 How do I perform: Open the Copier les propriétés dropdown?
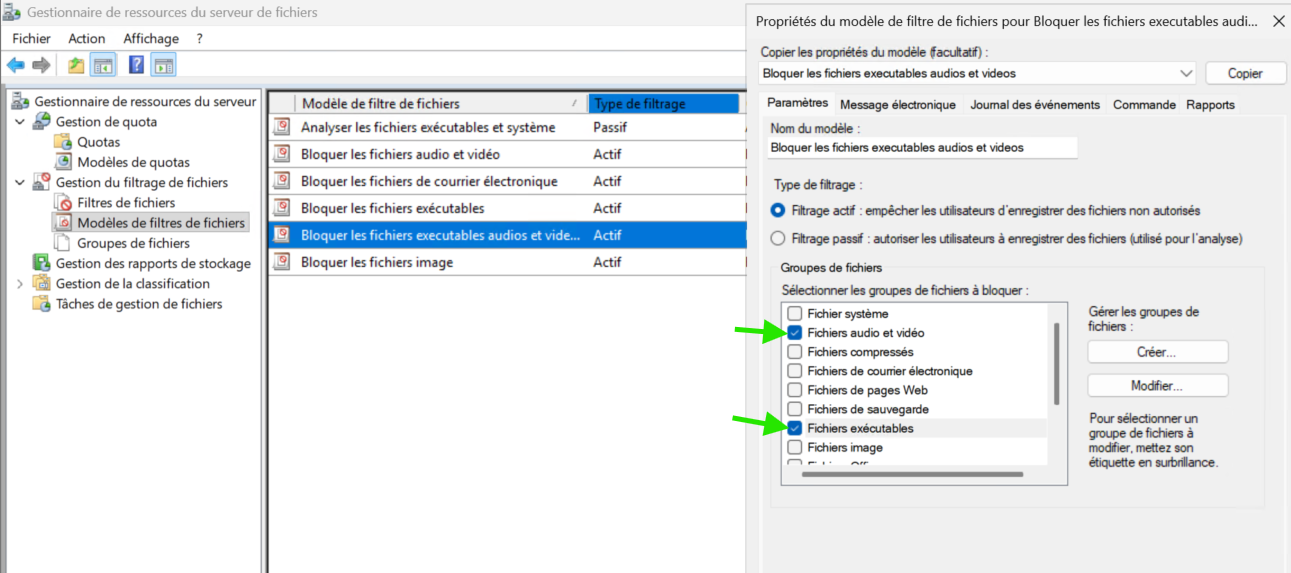coord(1186,74)
